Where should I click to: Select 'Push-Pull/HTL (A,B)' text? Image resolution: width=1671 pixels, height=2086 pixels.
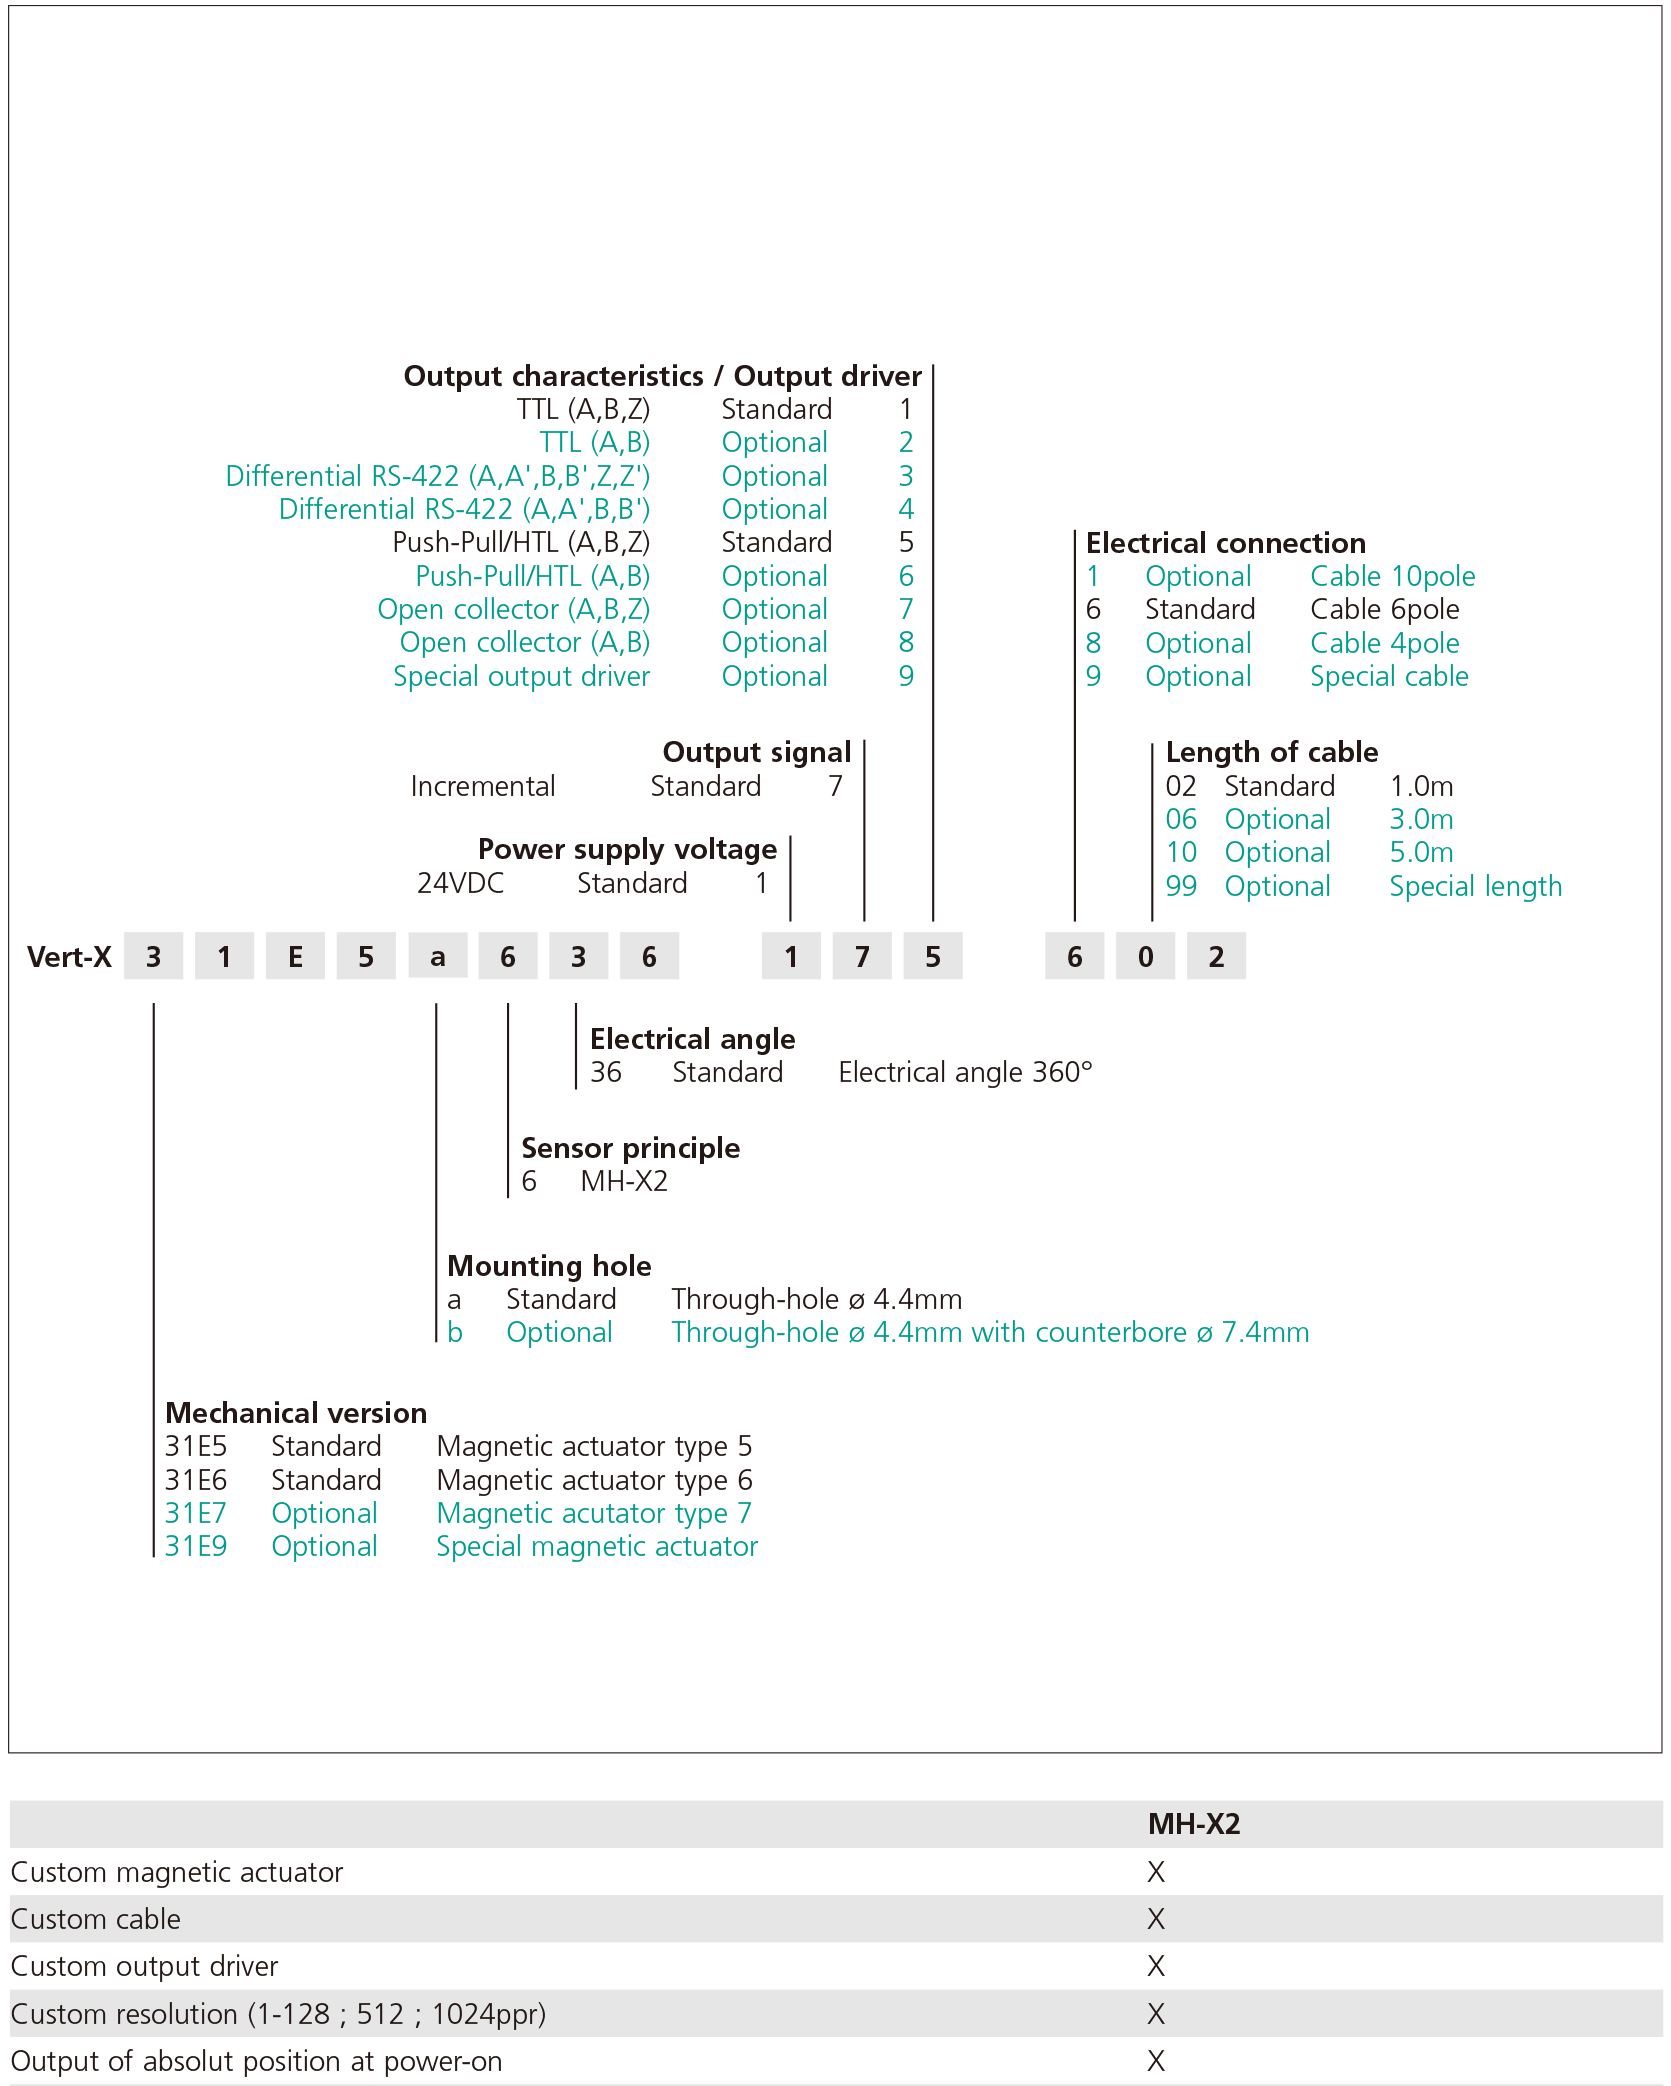coord(533,576)
